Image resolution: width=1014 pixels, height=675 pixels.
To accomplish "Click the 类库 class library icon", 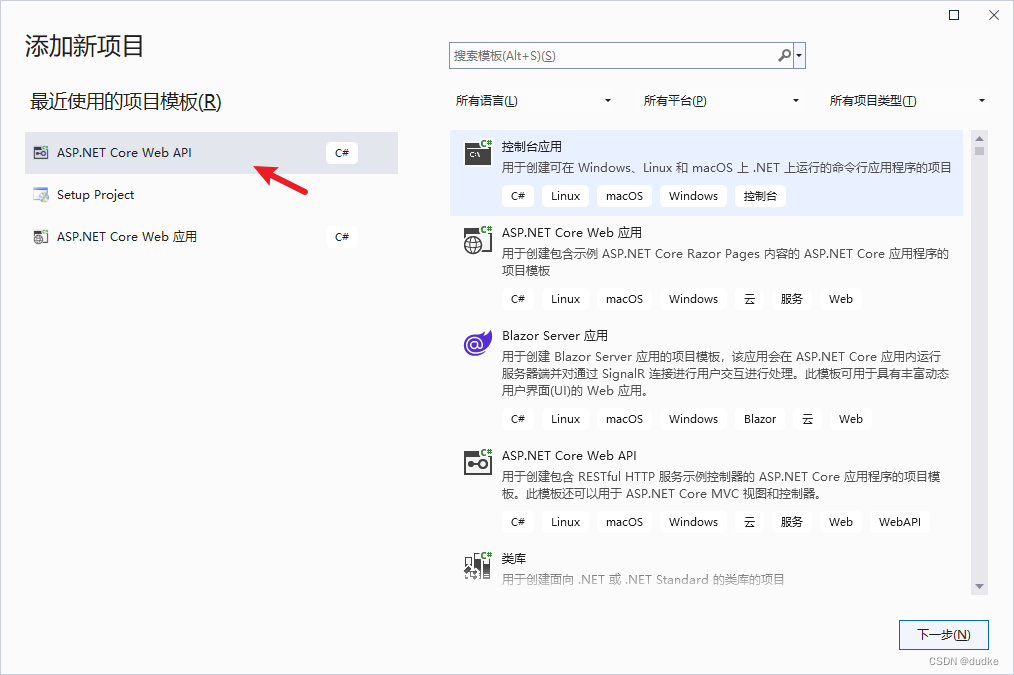I will tap(478, 566).
